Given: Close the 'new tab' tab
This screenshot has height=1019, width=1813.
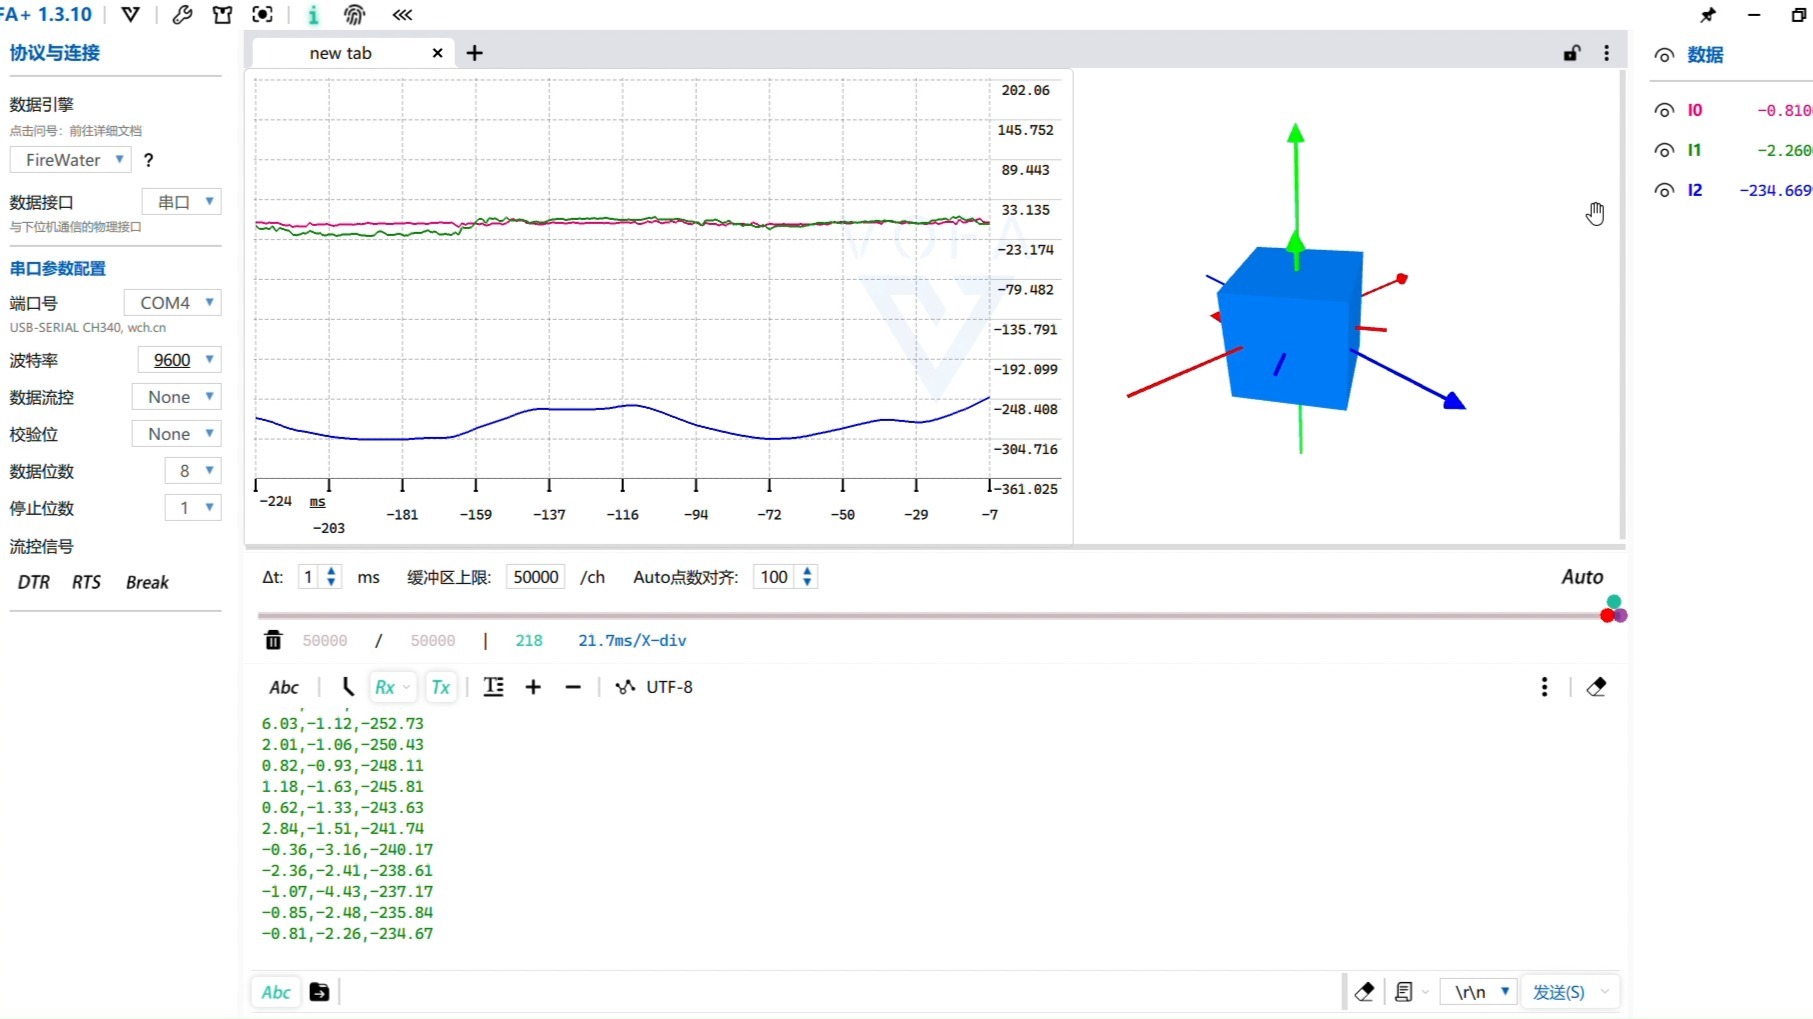Looking at the screenshot, I should coord(437,53).
